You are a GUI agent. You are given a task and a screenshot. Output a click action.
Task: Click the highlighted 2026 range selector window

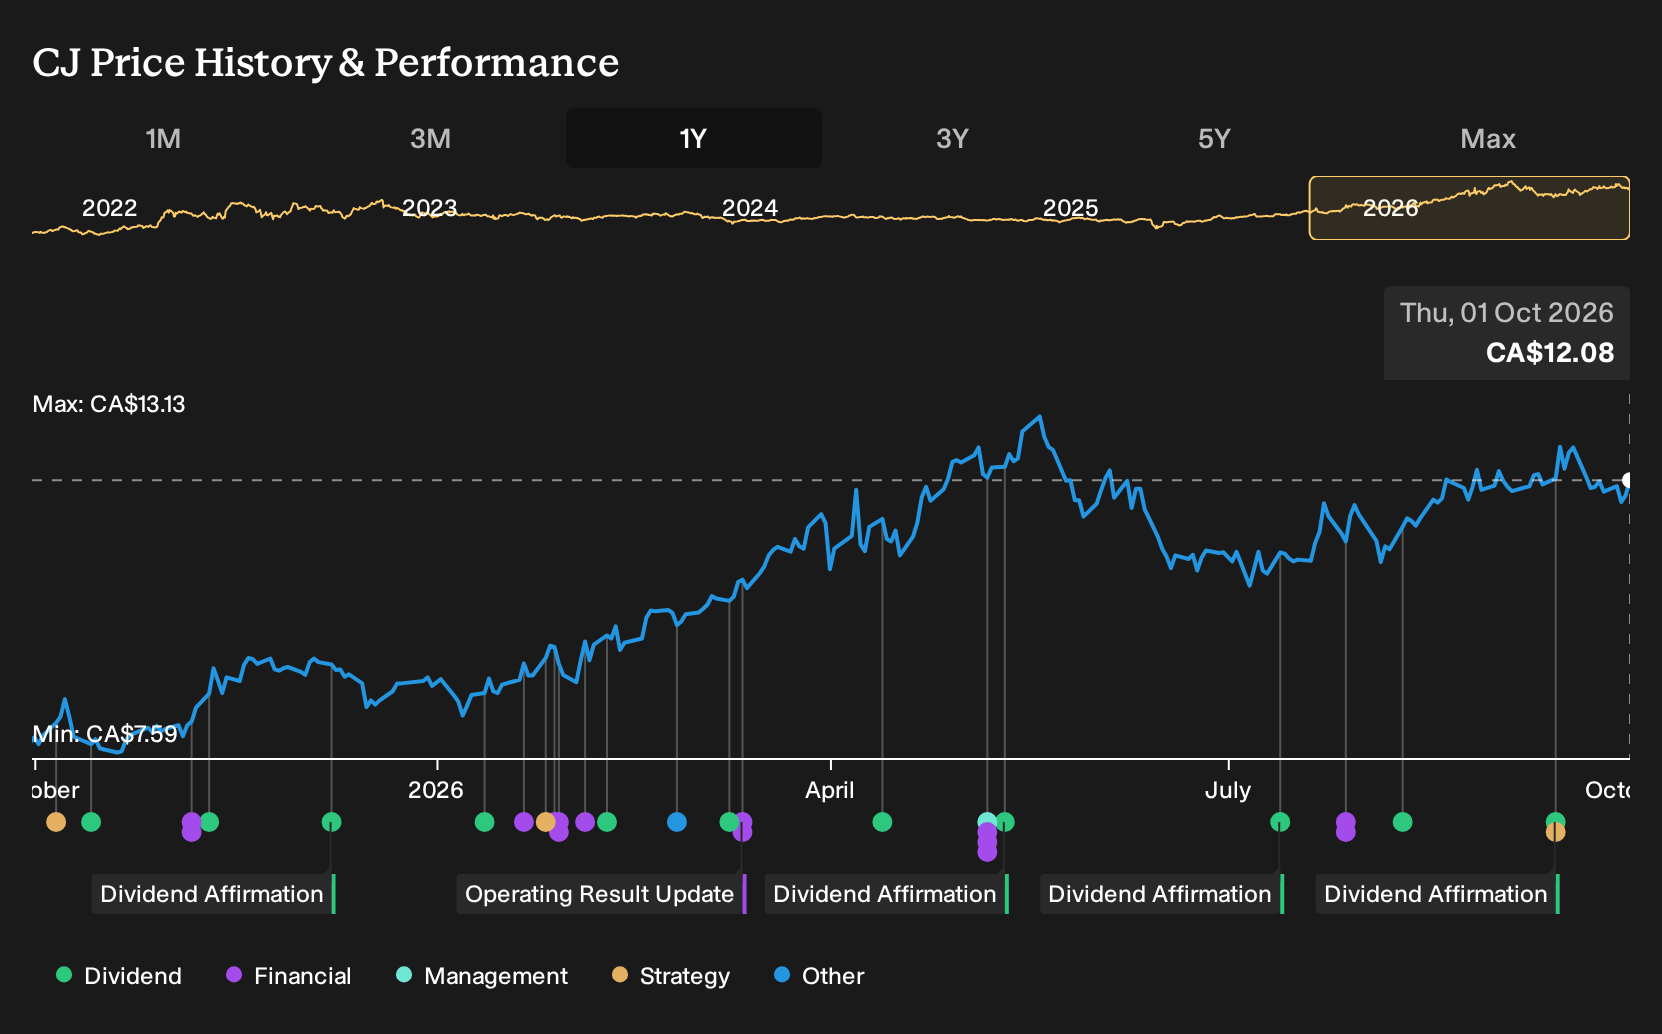[1469, 208]
